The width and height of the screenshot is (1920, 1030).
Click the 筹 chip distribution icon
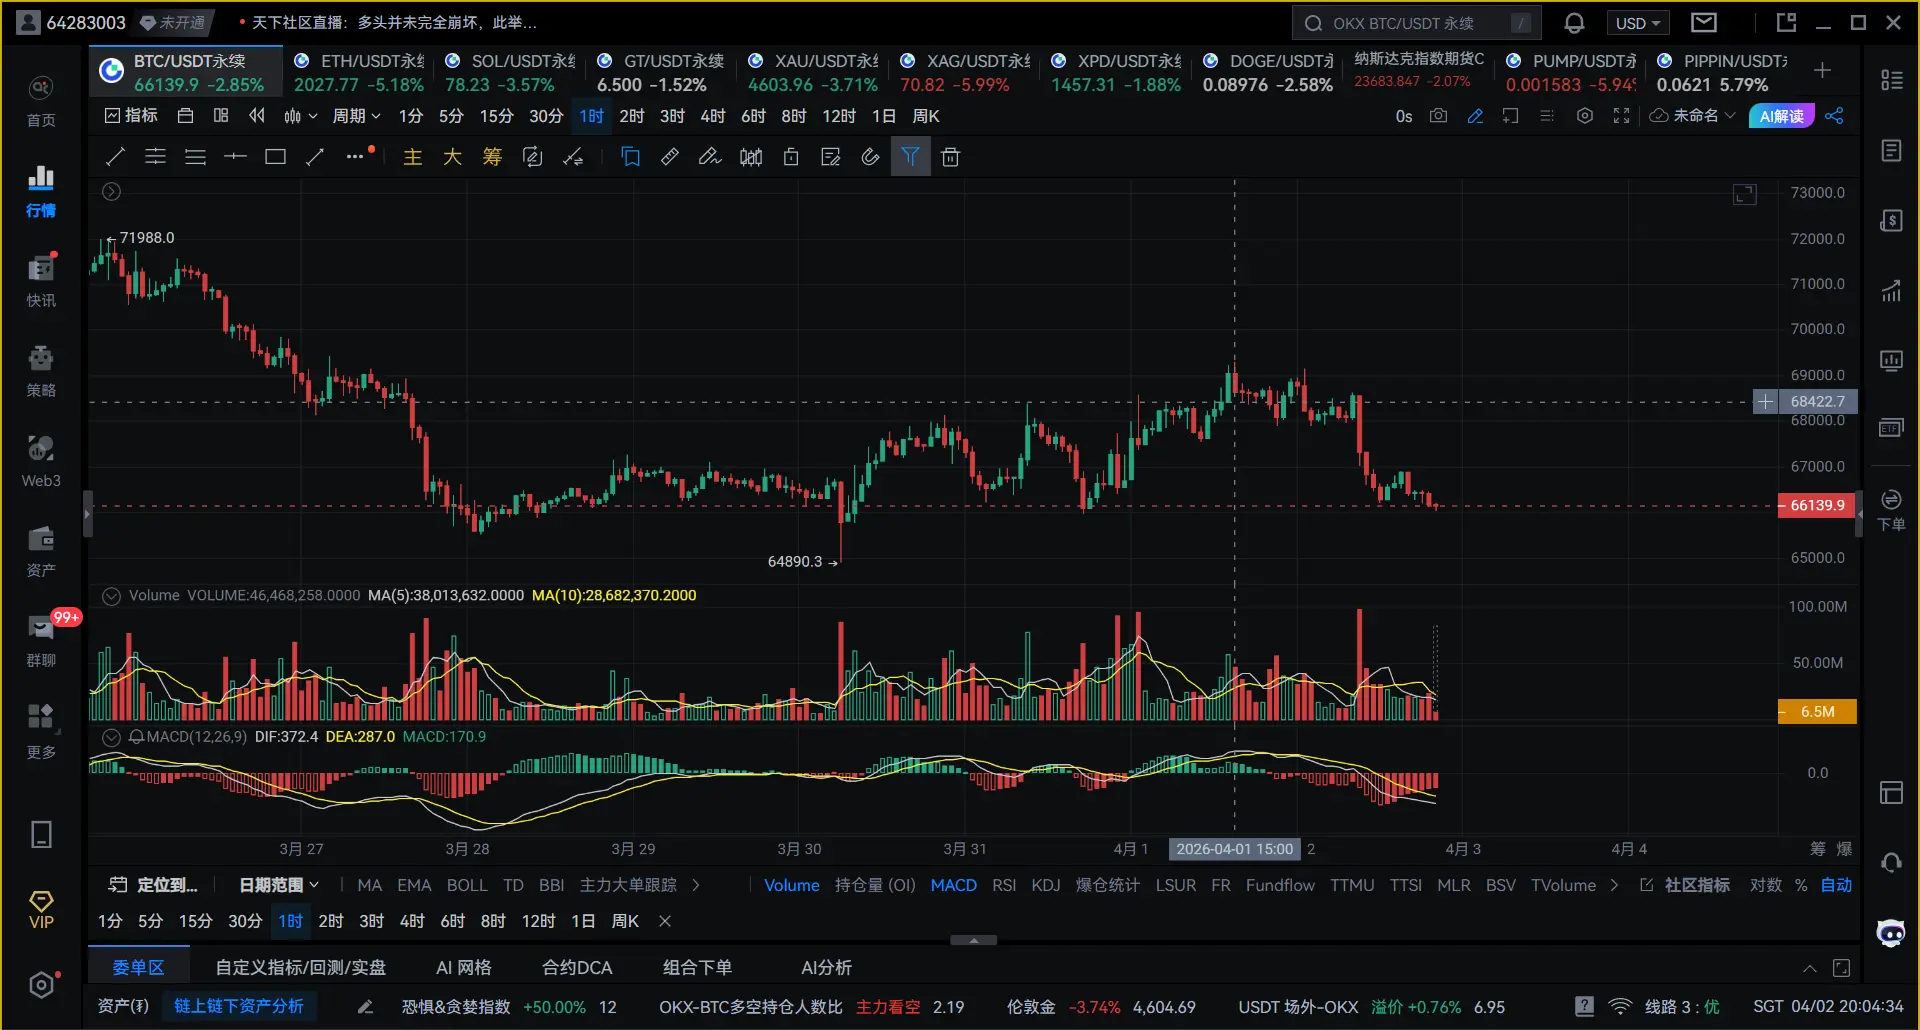coord(492,157)
